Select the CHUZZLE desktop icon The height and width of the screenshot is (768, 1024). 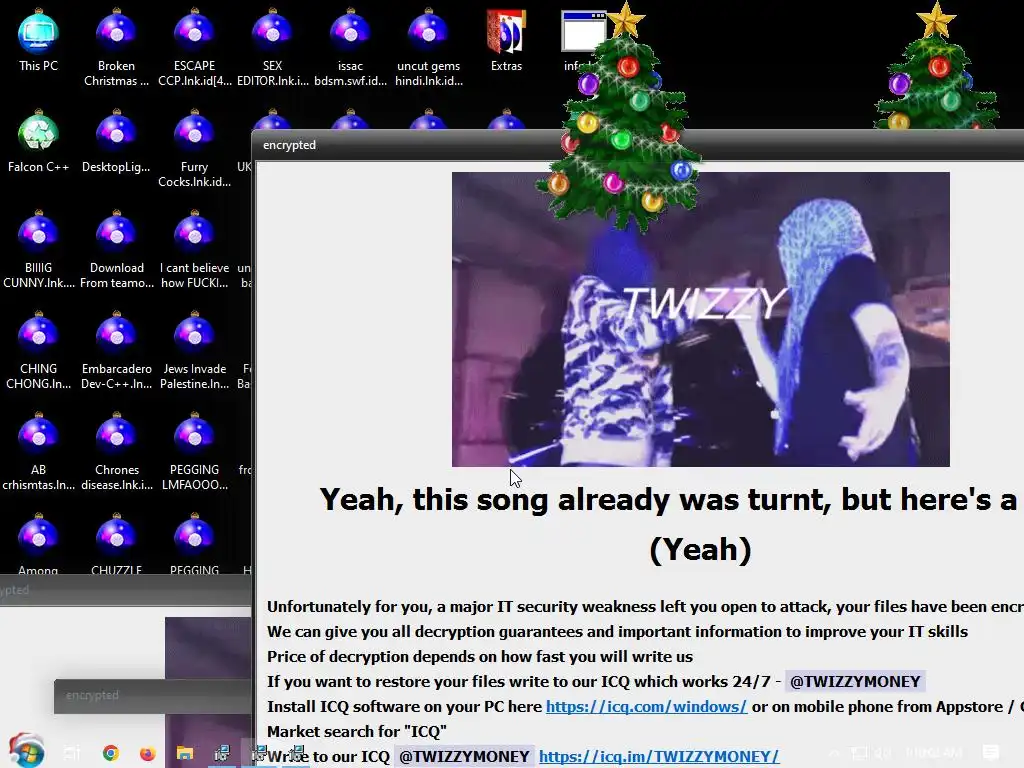(116, 544)
